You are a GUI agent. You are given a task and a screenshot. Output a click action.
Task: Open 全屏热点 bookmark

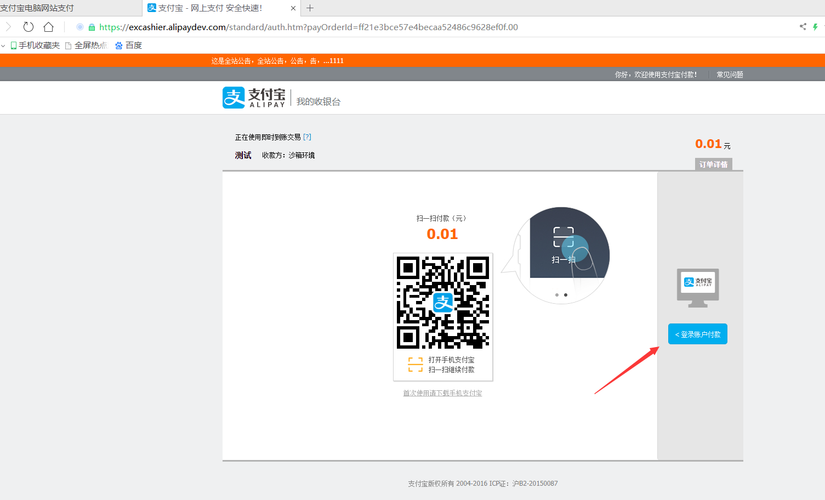[86, 45]
